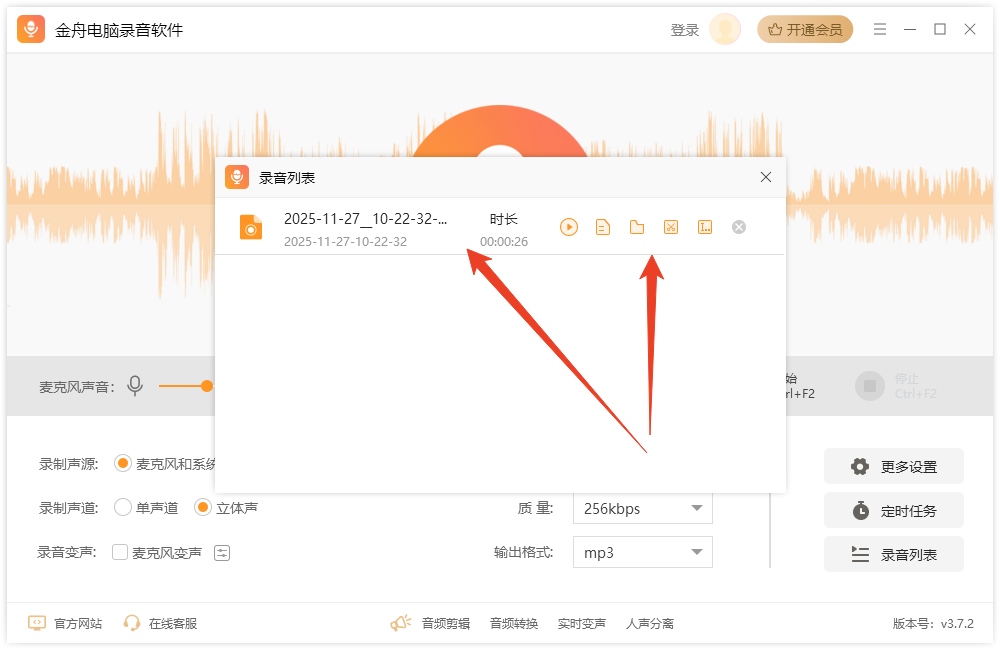Click the hamburger menu icon in the title bar

[880, 29]
